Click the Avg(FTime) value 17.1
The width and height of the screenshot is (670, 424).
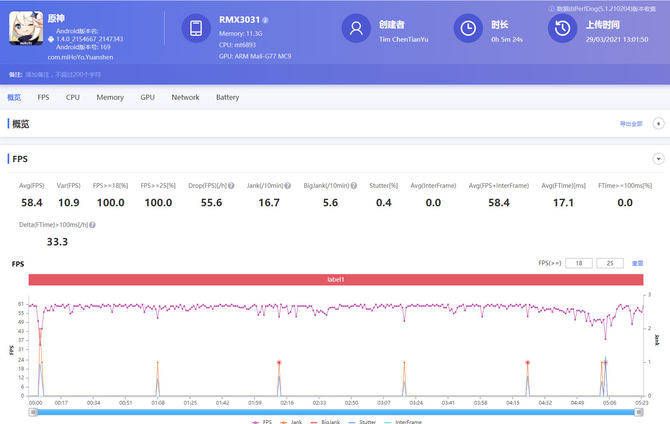(563, 203)
